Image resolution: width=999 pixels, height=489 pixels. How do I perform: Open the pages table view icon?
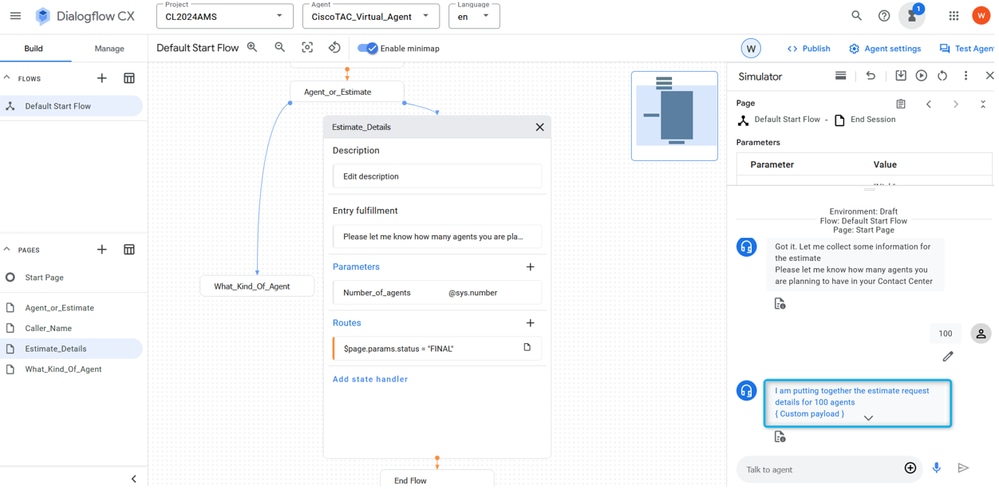point(129,249)
